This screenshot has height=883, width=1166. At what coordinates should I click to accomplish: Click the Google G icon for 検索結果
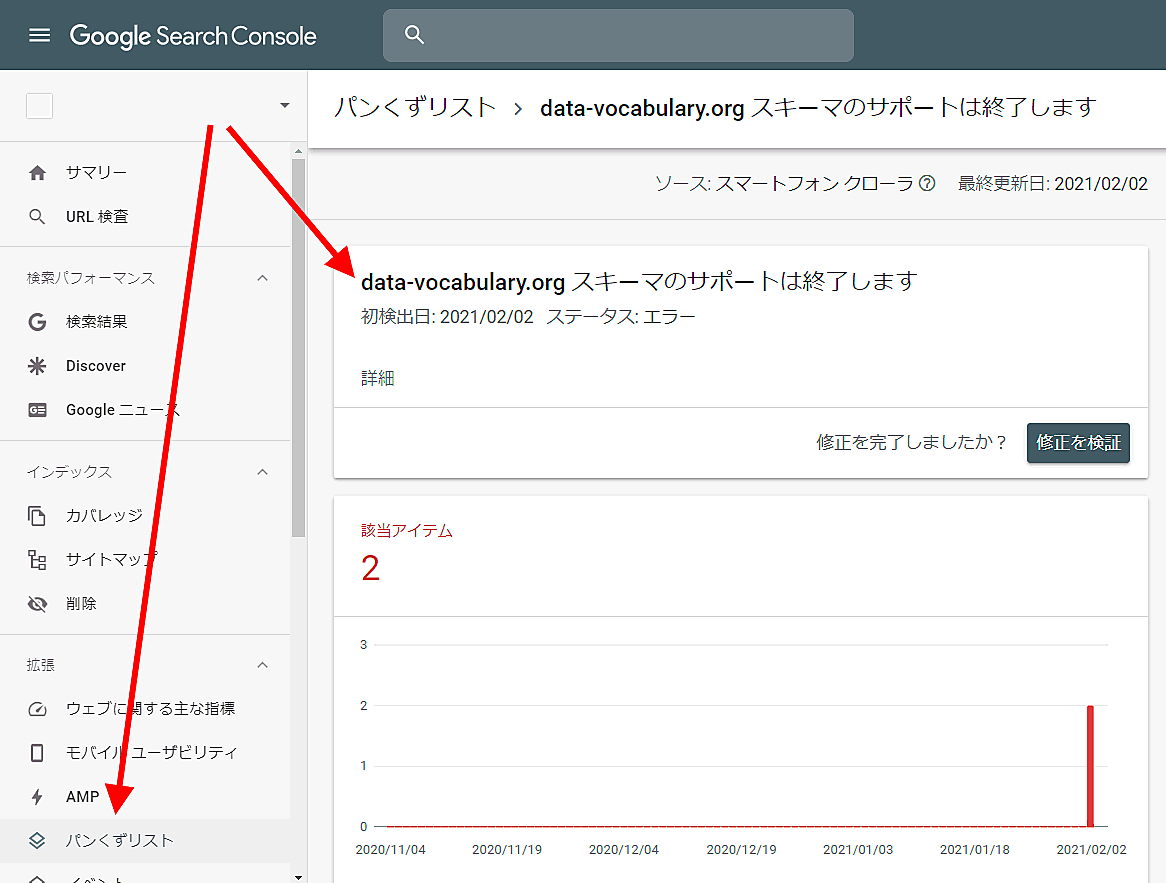coord(38,322)
